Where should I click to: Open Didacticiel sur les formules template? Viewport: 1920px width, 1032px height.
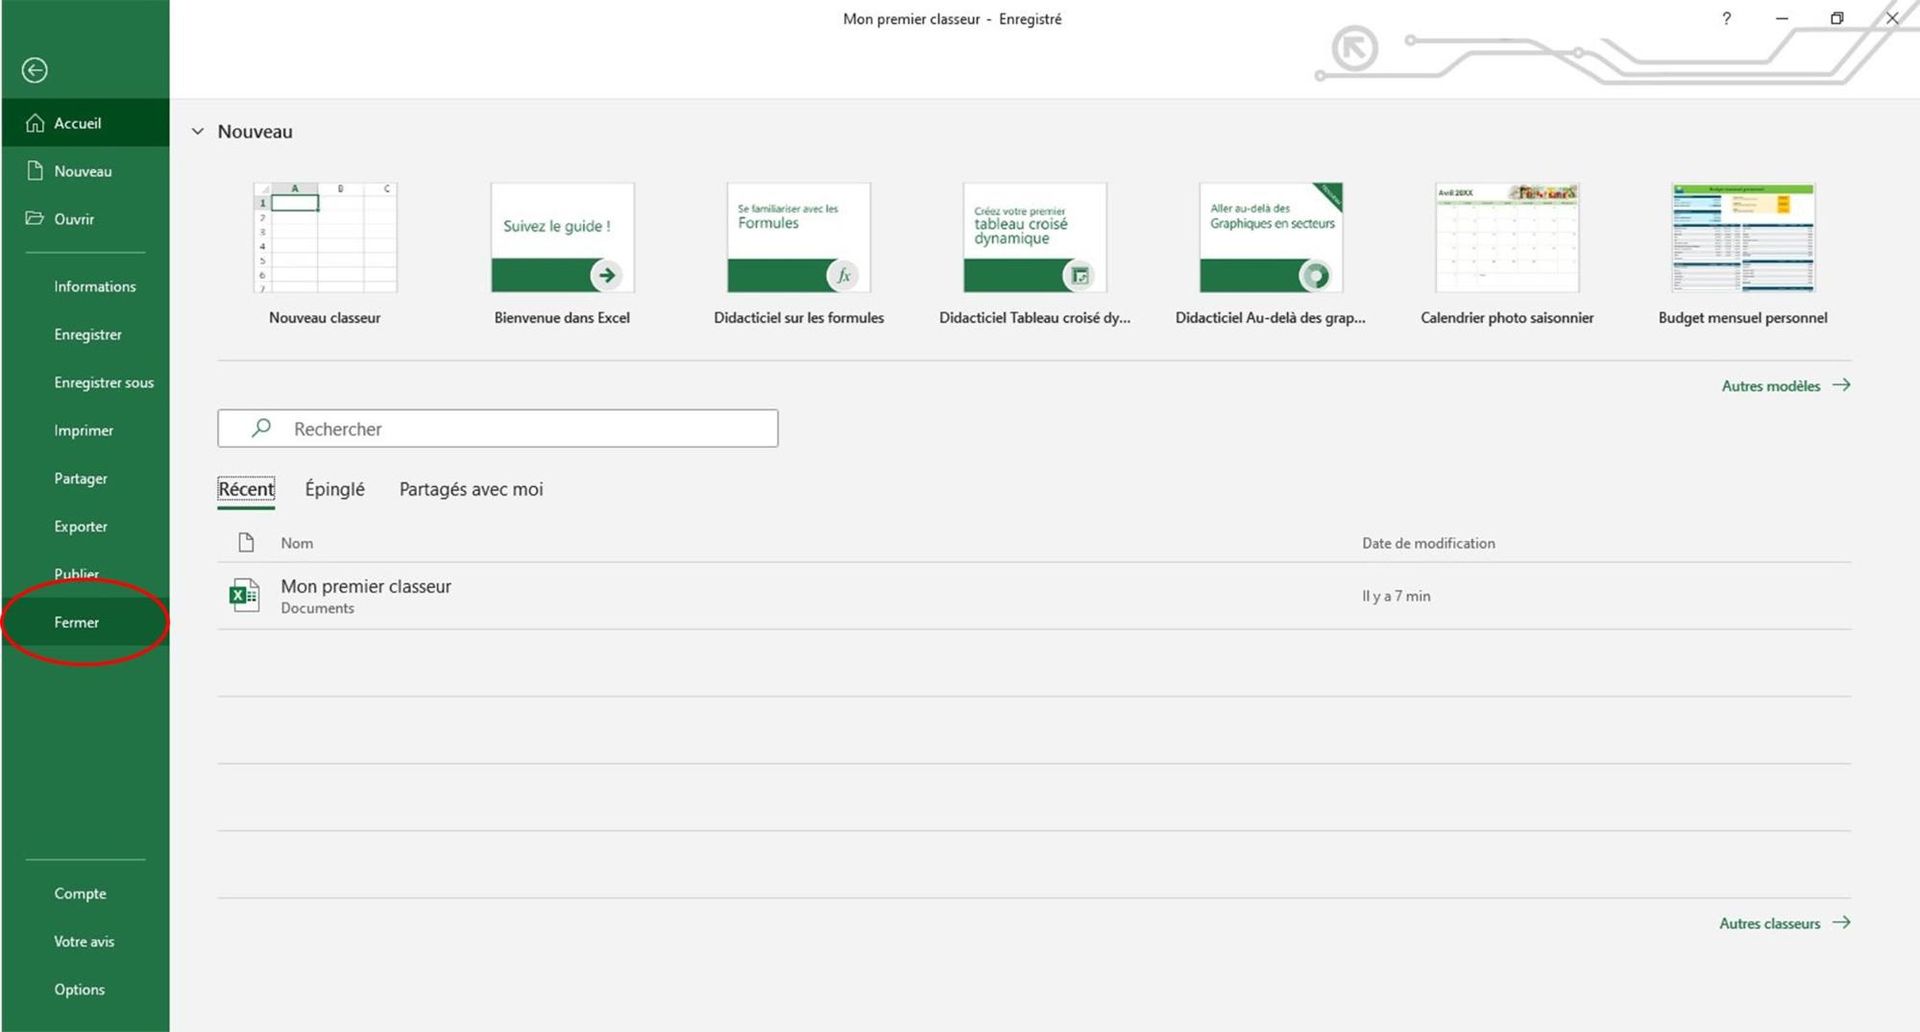pyautogui.click(x=799, y=255)
